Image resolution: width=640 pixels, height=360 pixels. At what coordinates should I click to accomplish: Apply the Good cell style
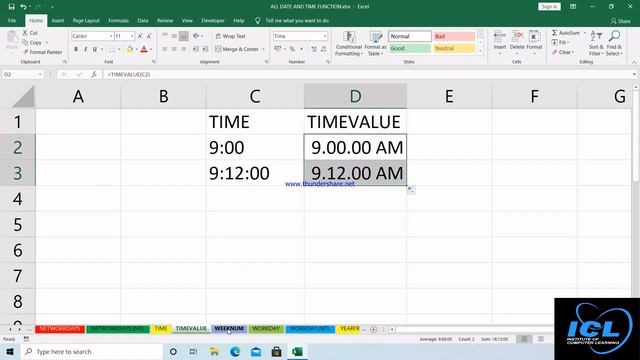[x=409, y=48]
